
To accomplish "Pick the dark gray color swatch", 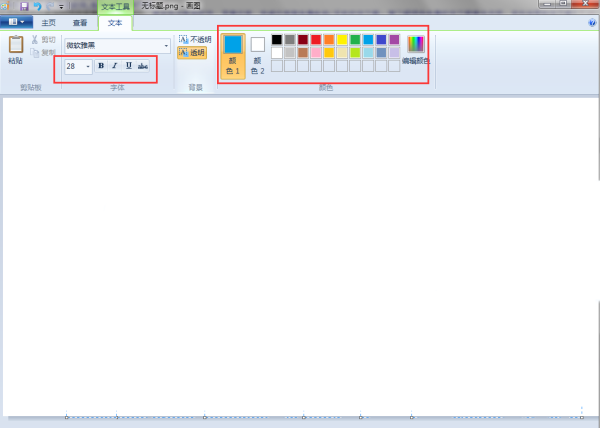I will (x=290, y=39).
